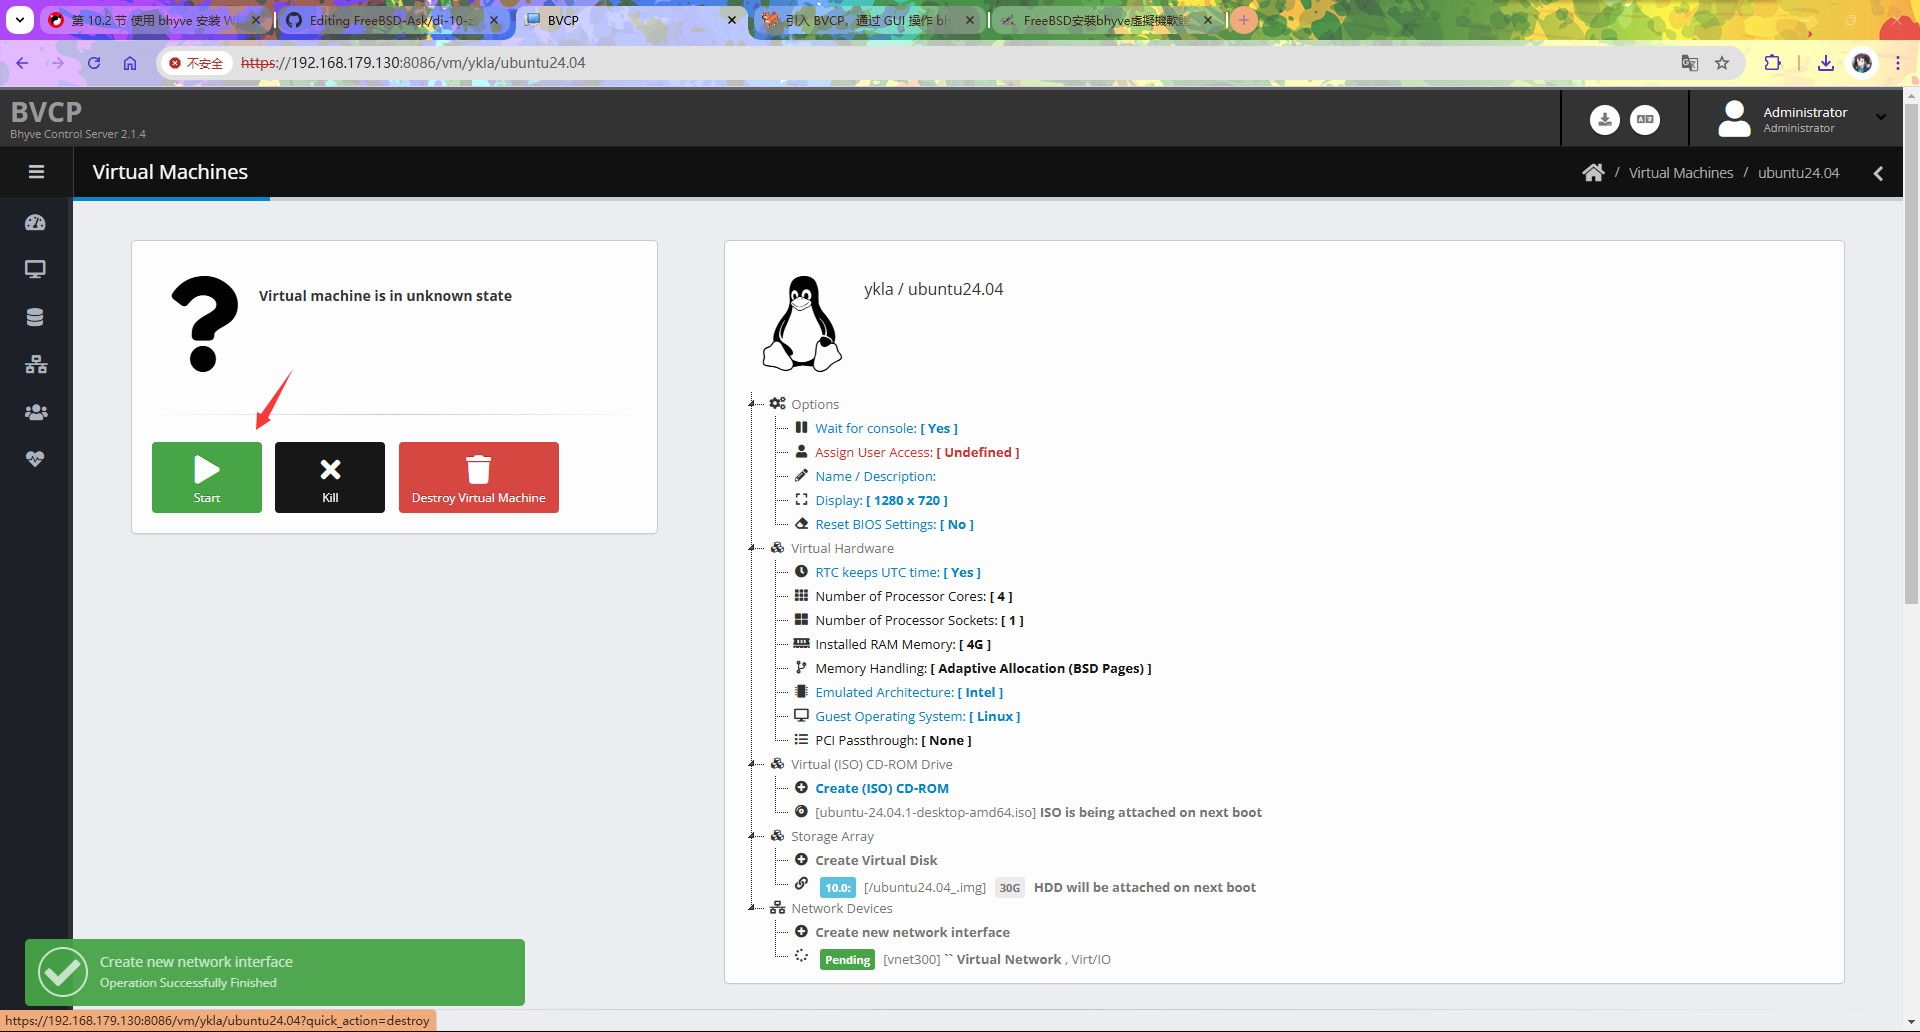1920x1032 pixels.
Task: Collapse panel with the back chevron
Action: pos(1878,173)
